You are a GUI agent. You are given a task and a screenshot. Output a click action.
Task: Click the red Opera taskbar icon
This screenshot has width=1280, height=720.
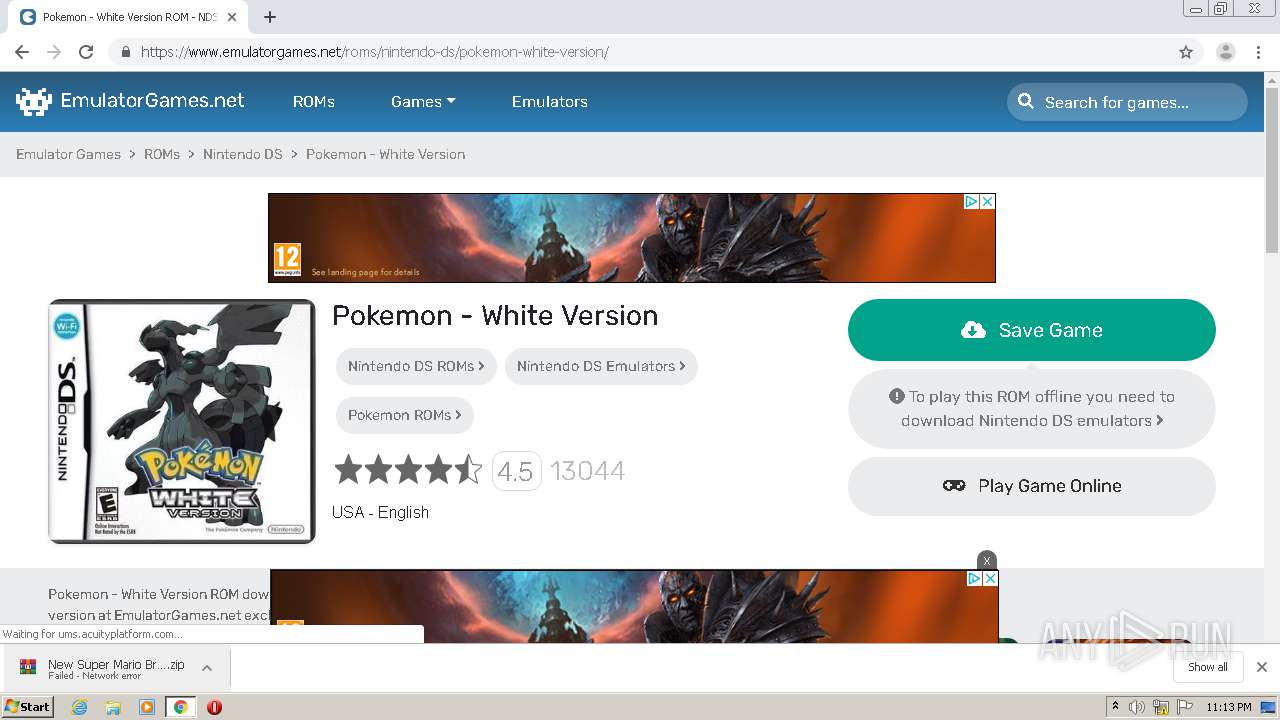[x=214, y=707]
